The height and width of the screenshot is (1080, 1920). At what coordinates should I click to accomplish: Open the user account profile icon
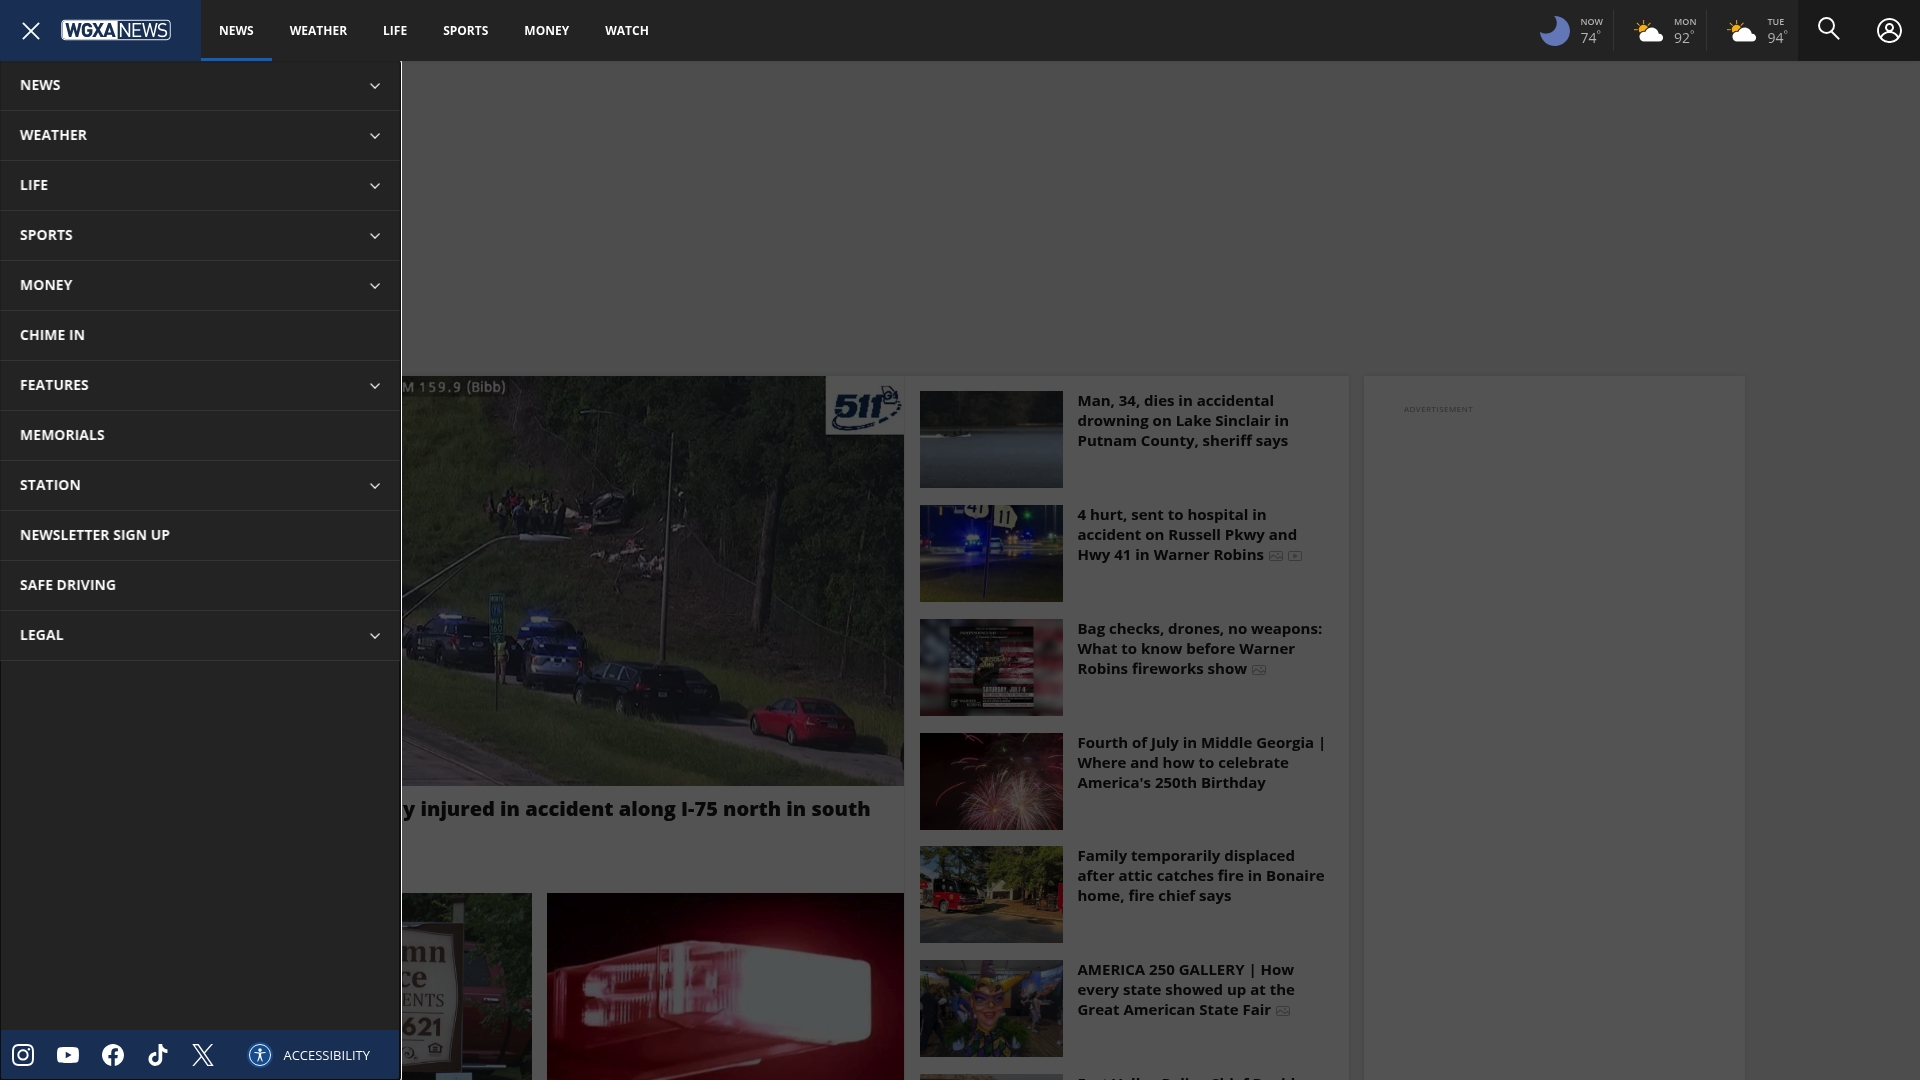coord(1889,30)
